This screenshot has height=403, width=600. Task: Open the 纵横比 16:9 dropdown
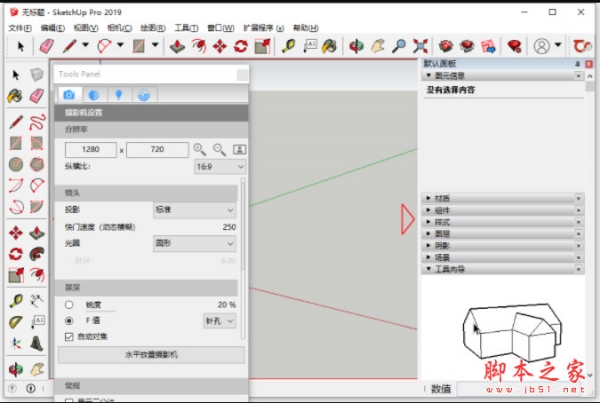[x=220, y=167]
